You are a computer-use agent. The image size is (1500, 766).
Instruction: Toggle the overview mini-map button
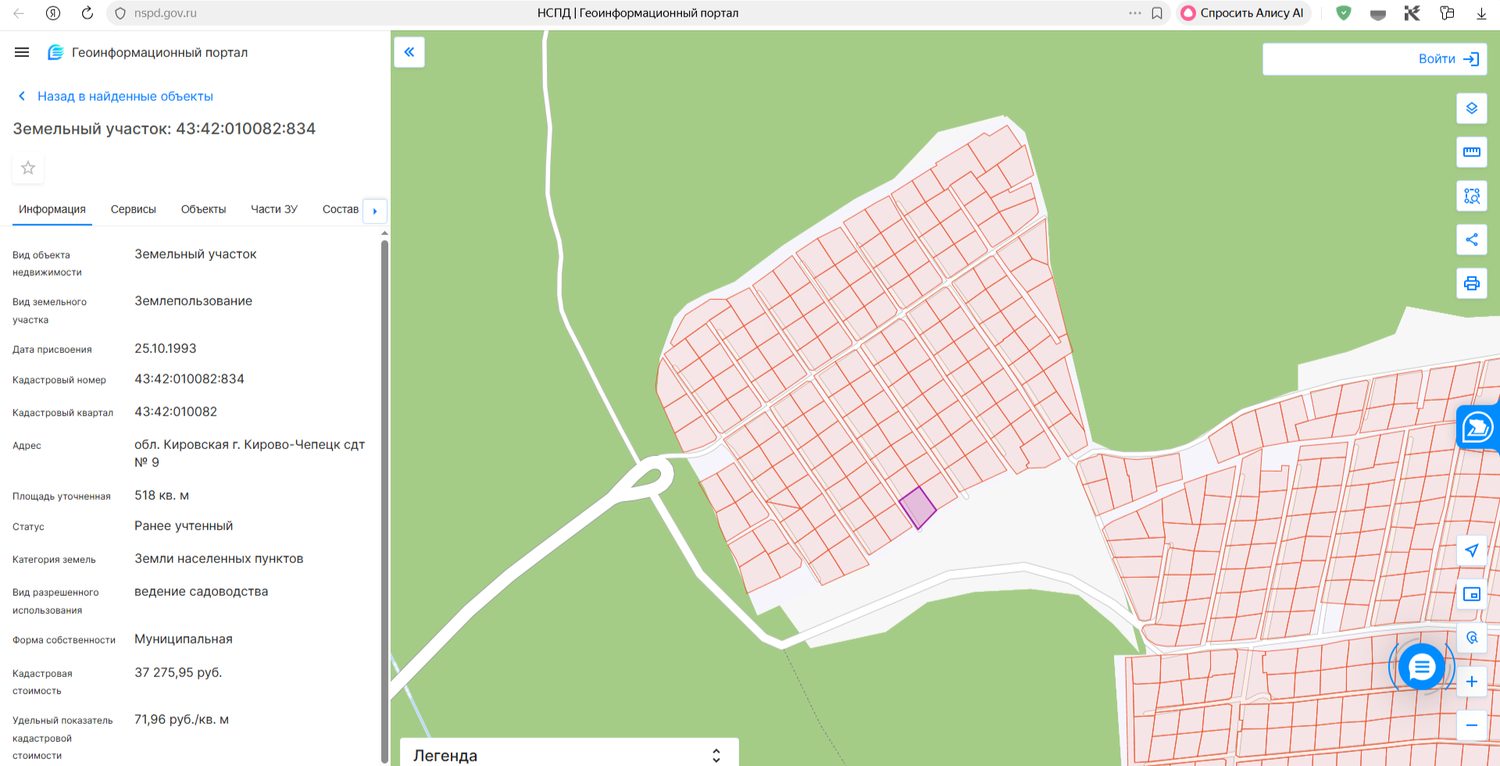tap(1471, 594)
